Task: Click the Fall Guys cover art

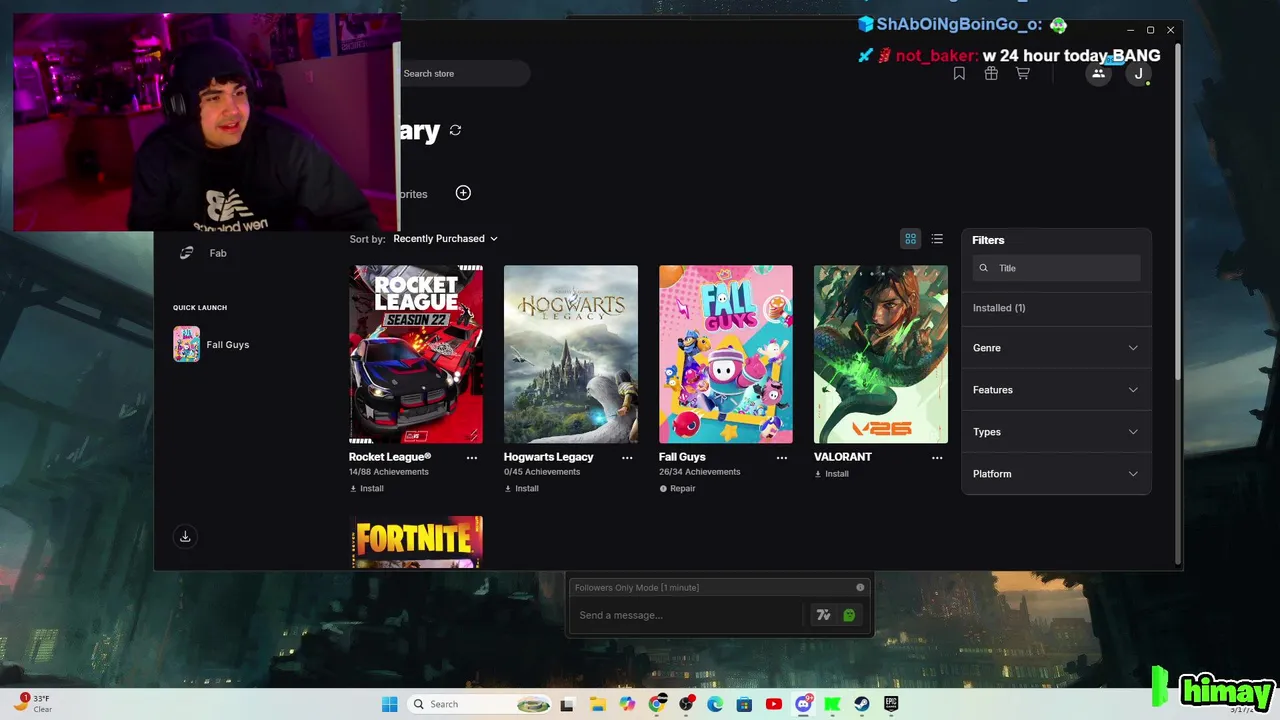Action: [x=726, y=354]
